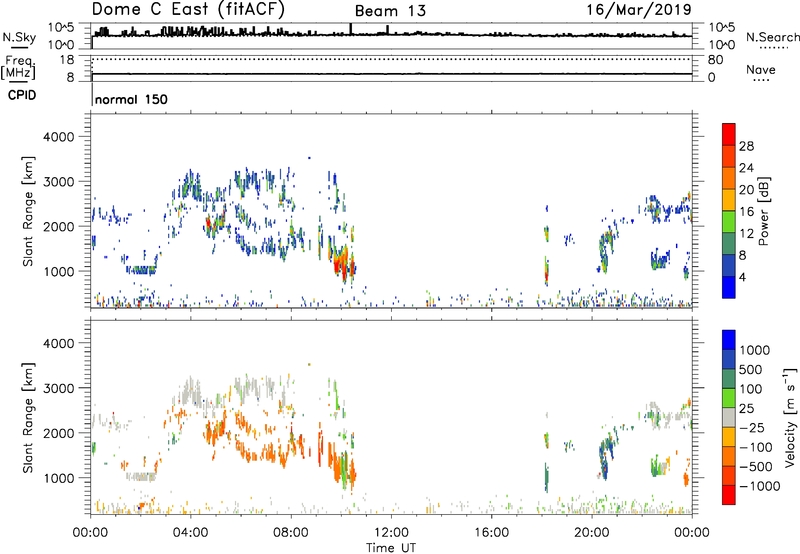Click the 'Velocity [m s-1]' color bar label
This screenshot has width=800, height=554.
(790, 417)
